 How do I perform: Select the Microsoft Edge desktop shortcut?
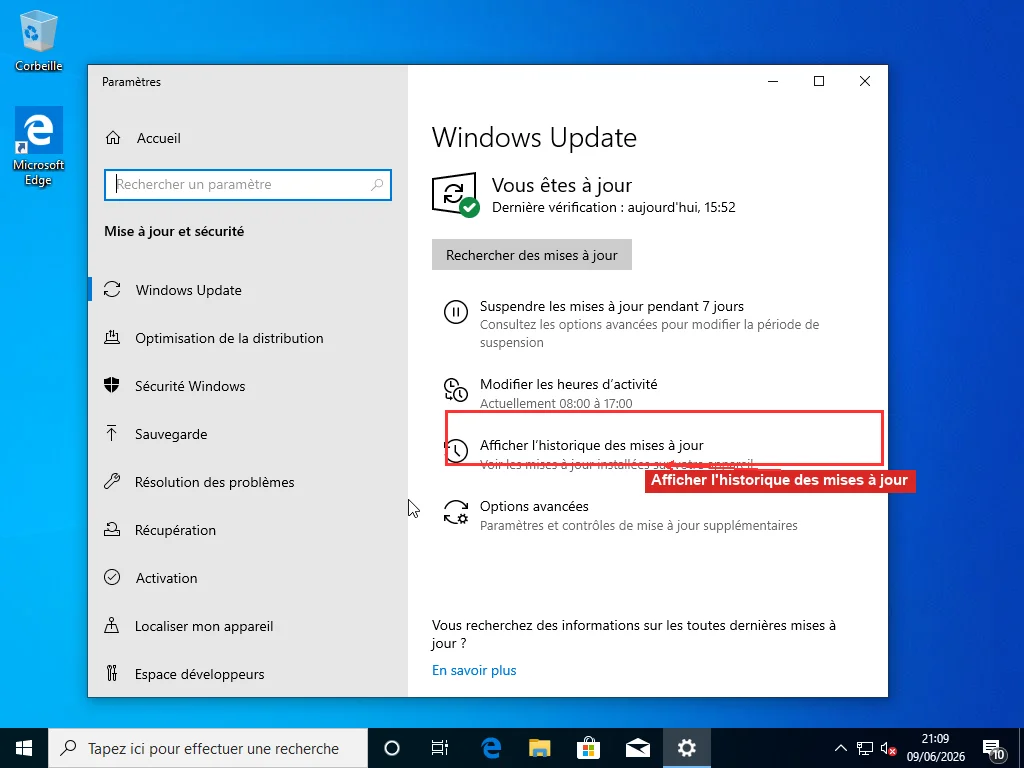39,147
